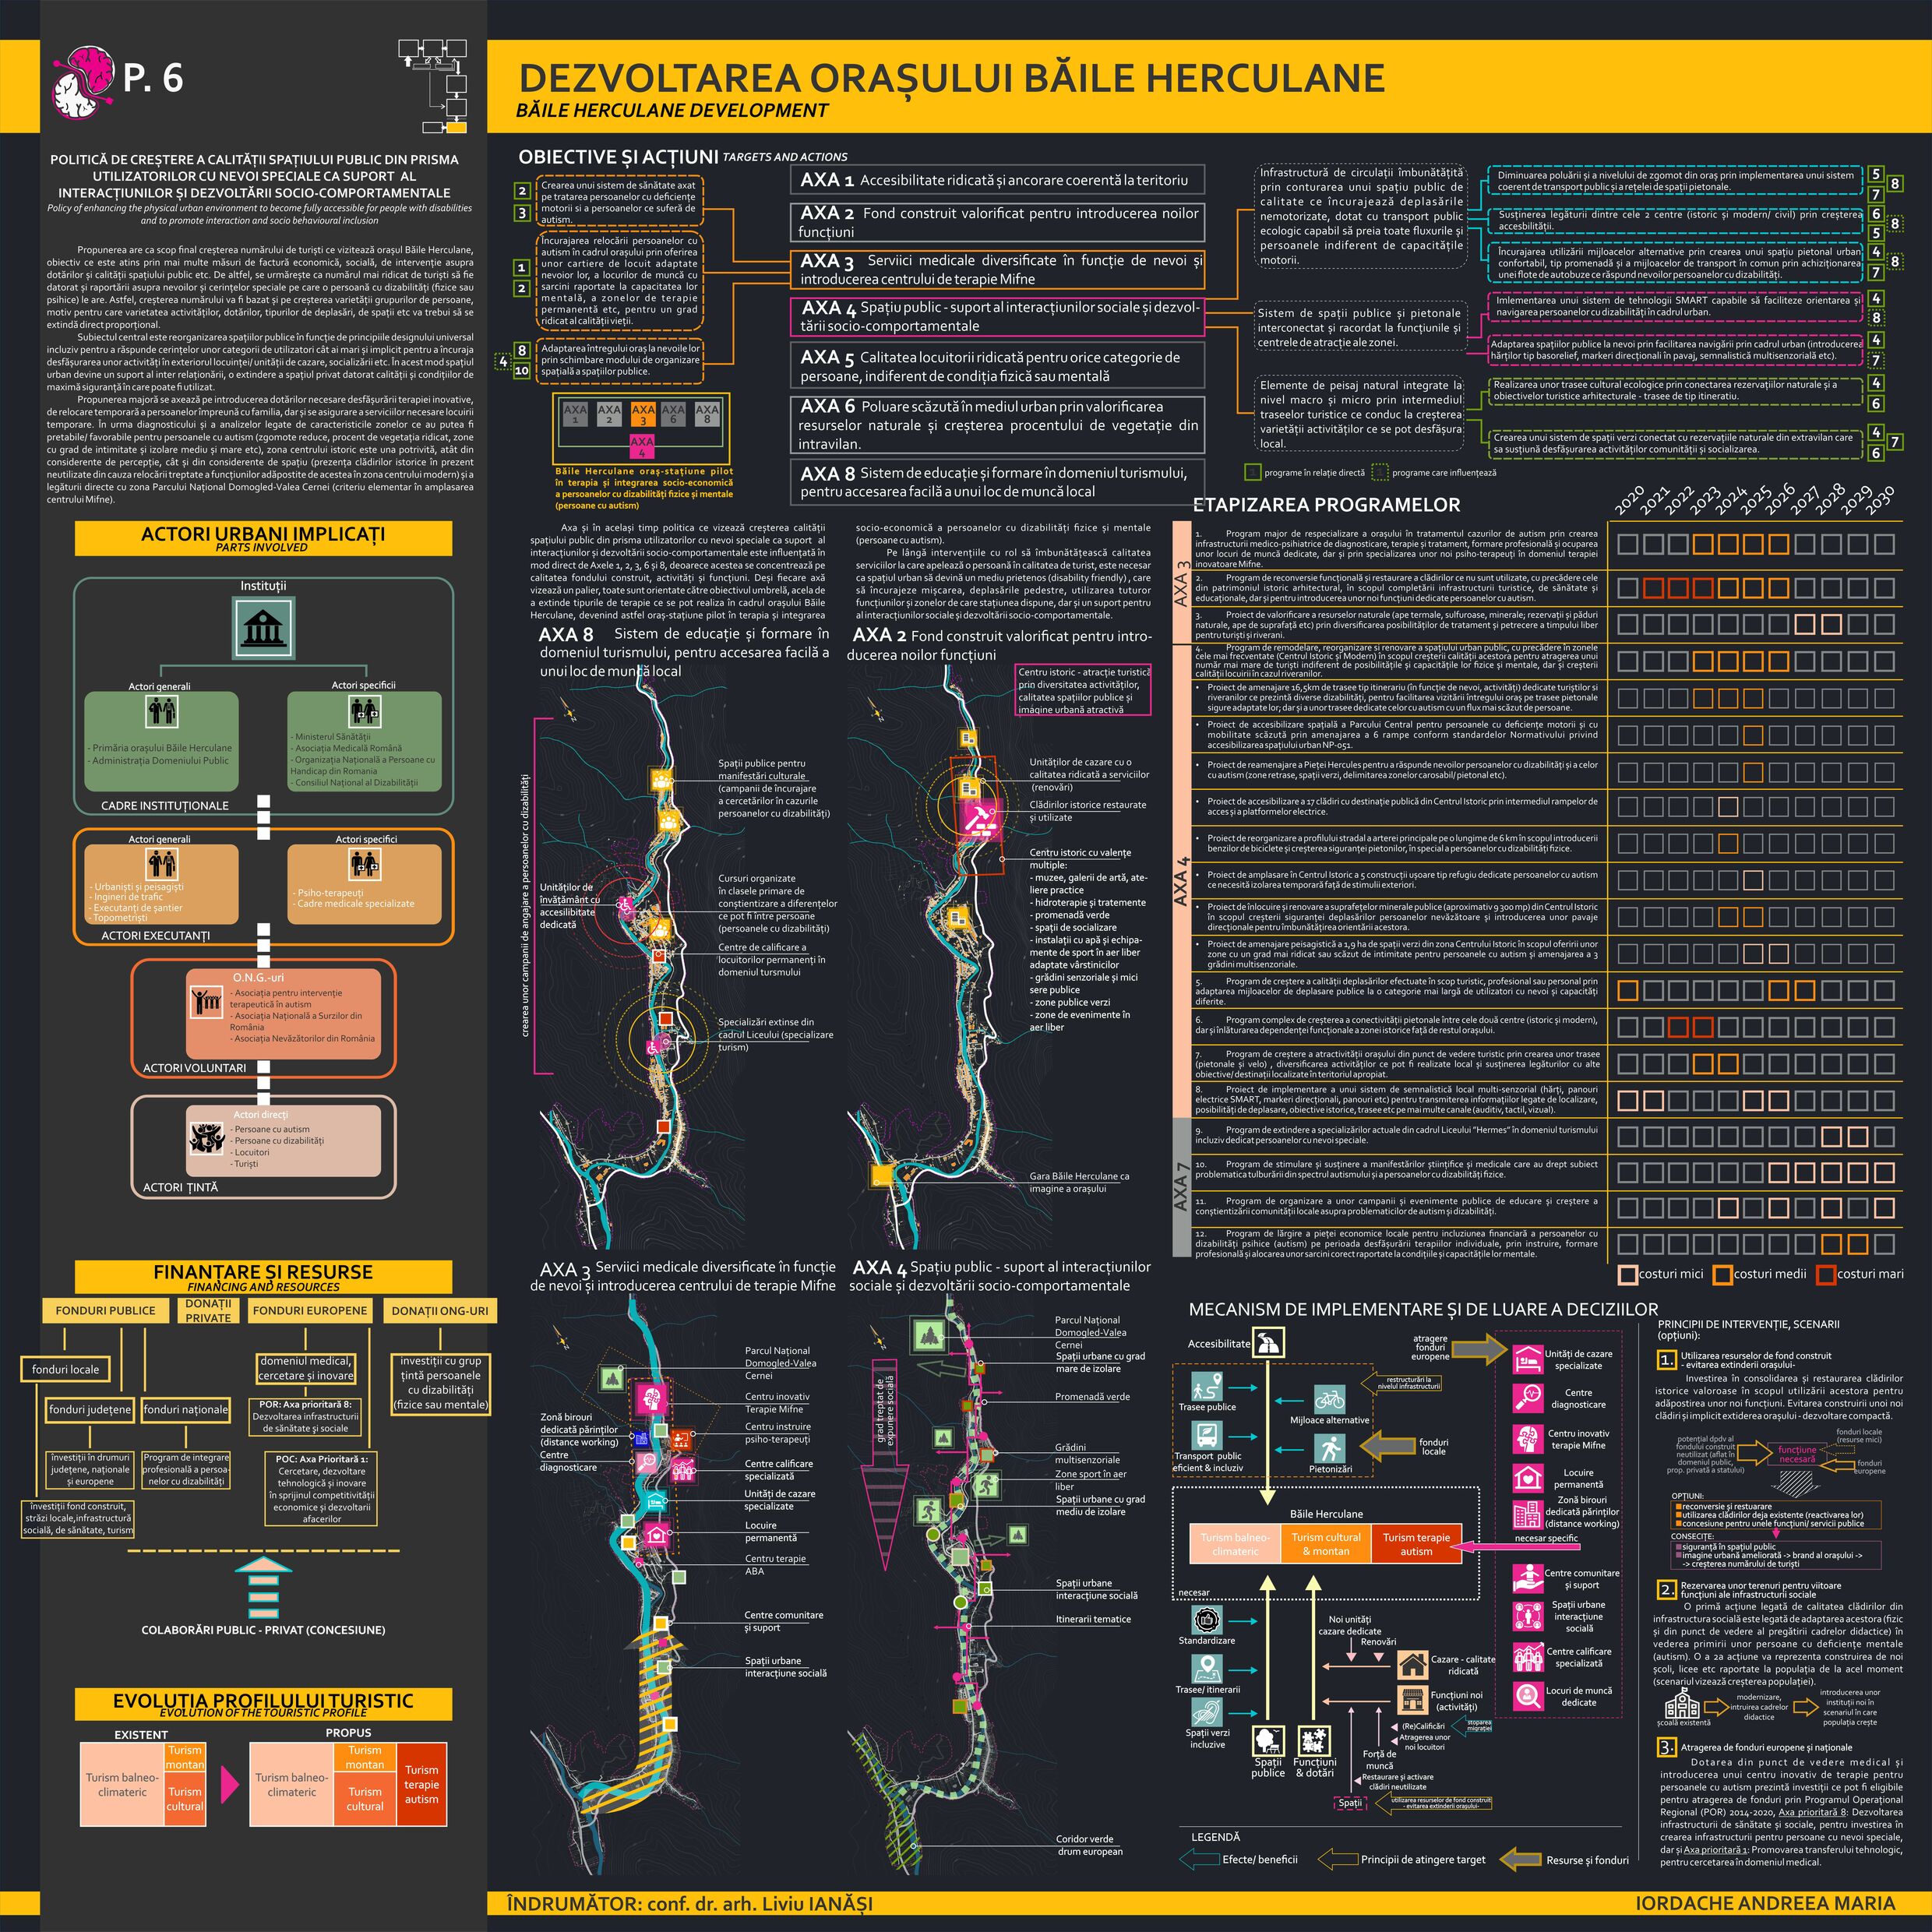
Task: Click the domeniul medical, cercetare și inovare box
Action: coord(306,1368)
